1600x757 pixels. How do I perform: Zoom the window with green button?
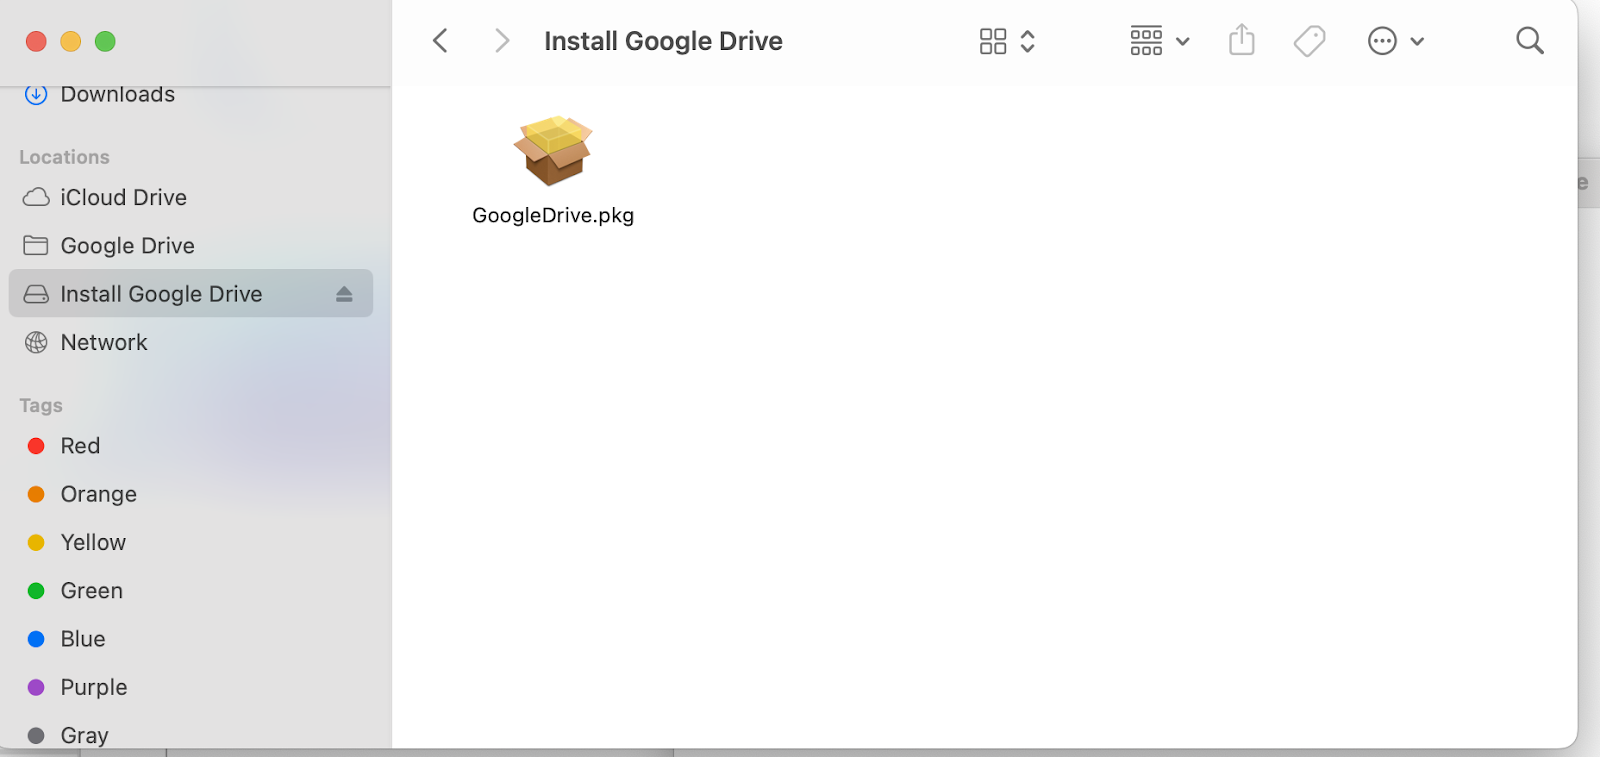point(105,41)
